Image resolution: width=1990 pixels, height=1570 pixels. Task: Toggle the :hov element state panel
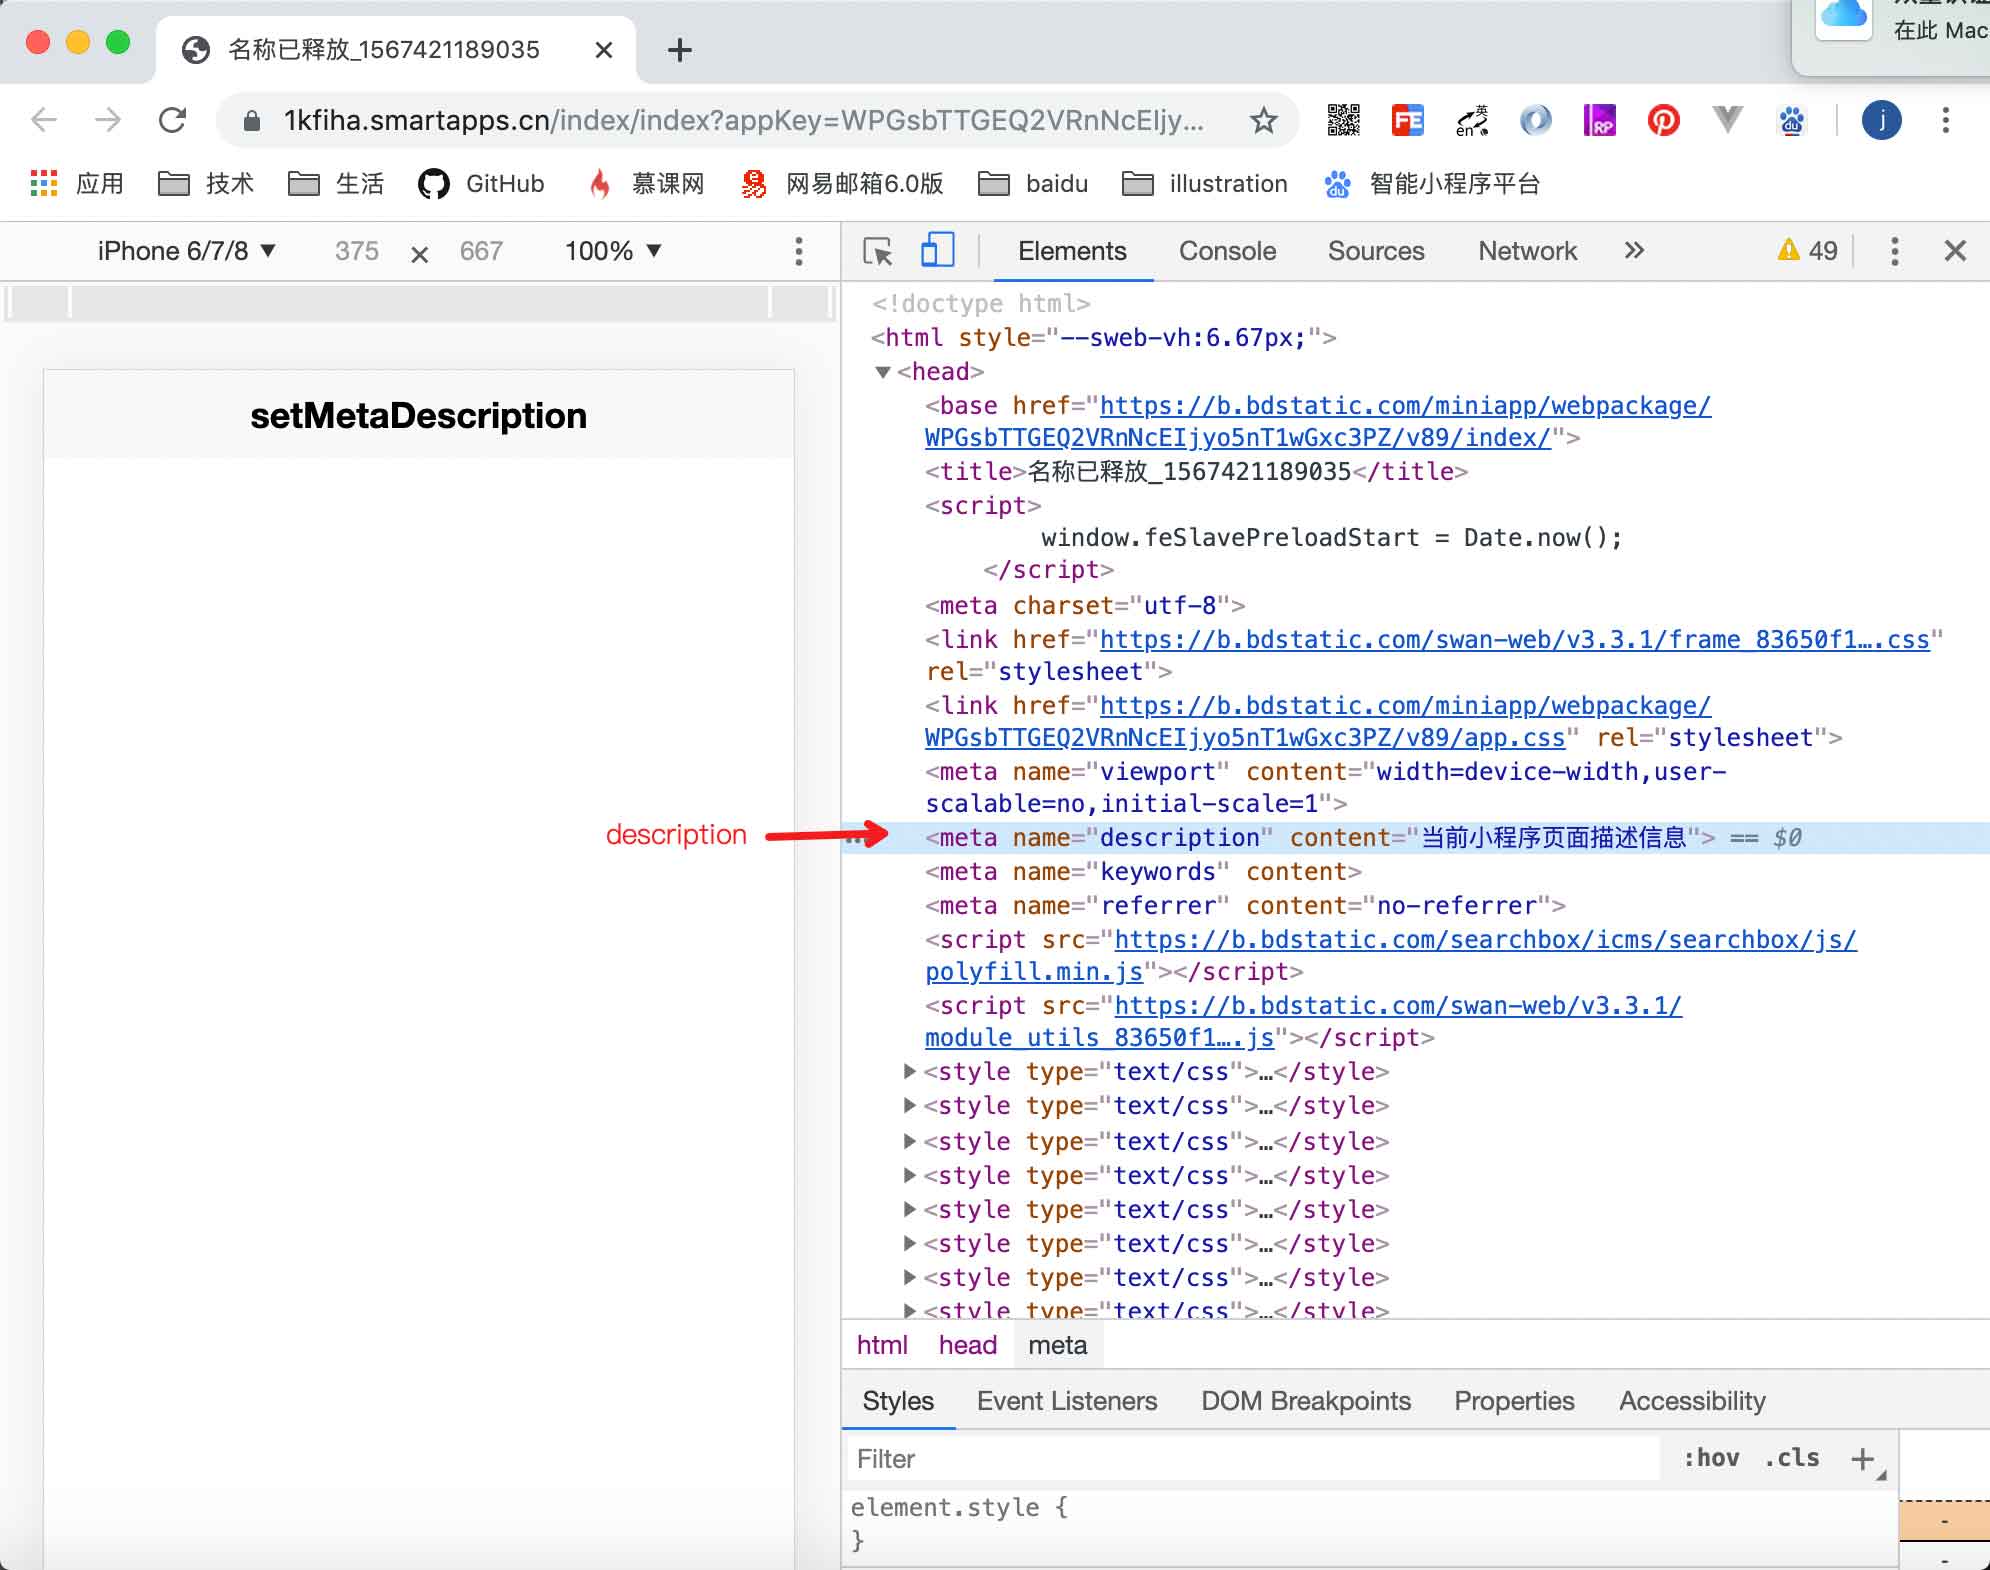pos(1711,1458)
